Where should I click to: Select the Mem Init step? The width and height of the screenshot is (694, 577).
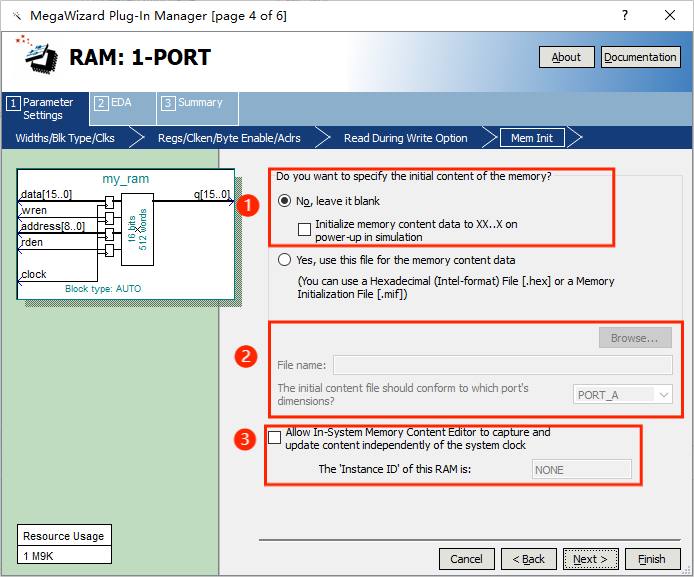[532, 138]
